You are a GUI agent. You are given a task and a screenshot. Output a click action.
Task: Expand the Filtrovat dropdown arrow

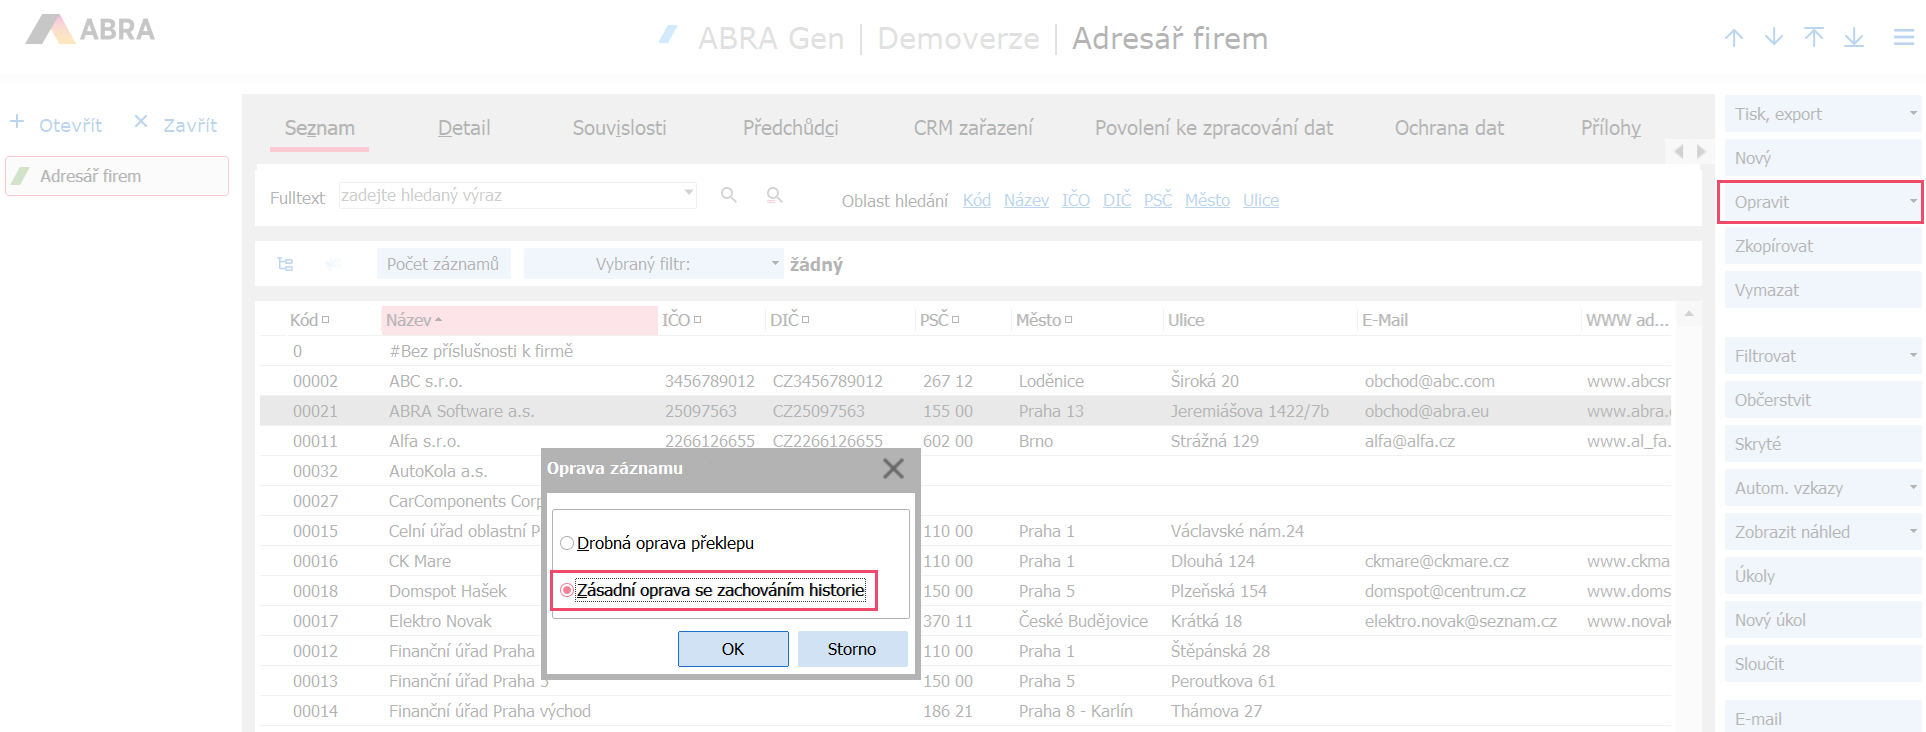click(1912, 356)
